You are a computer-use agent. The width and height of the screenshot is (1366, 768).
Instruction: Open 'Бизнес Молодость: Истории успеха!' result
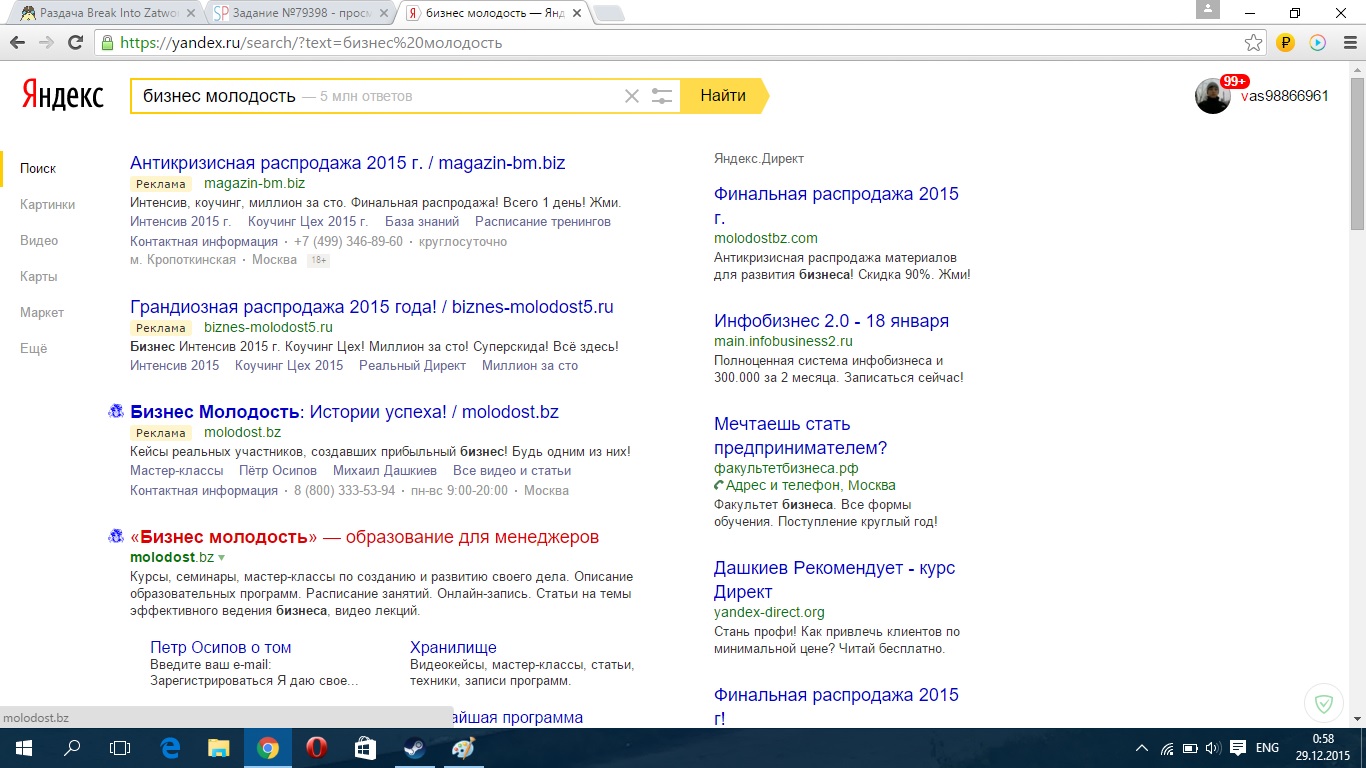tap(344, 412)
